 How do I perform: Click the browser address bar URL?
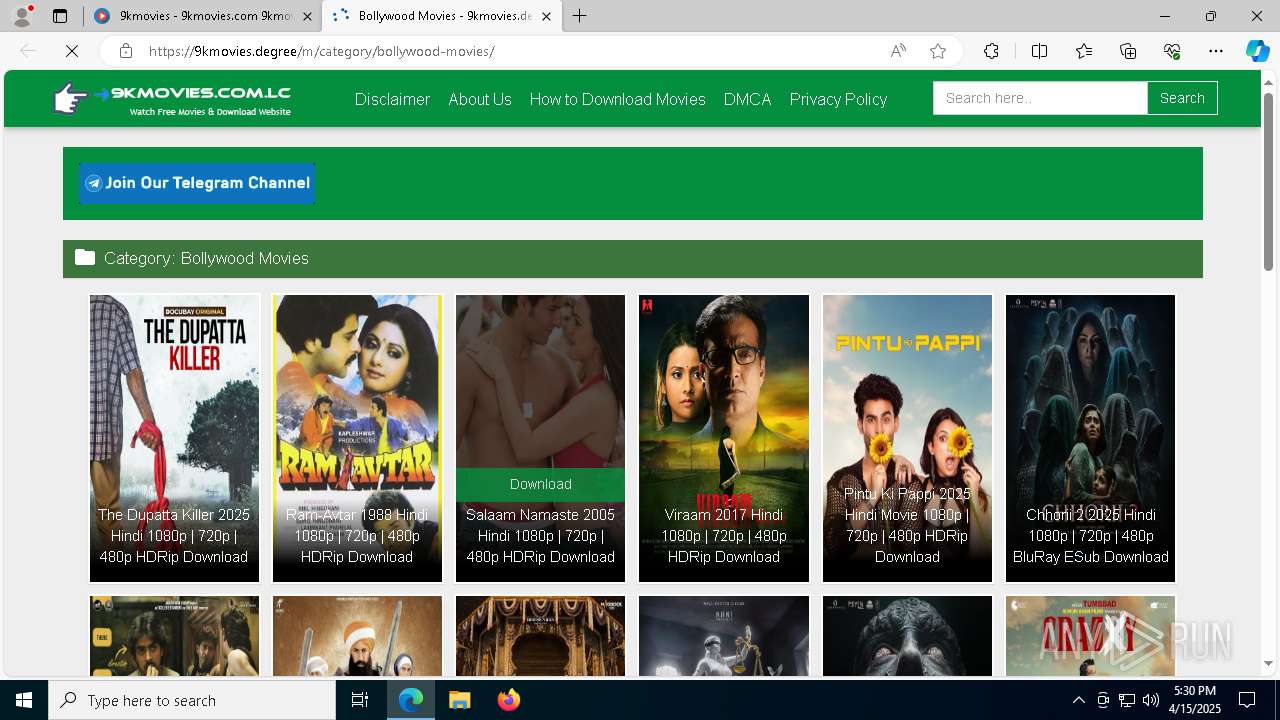321,51
